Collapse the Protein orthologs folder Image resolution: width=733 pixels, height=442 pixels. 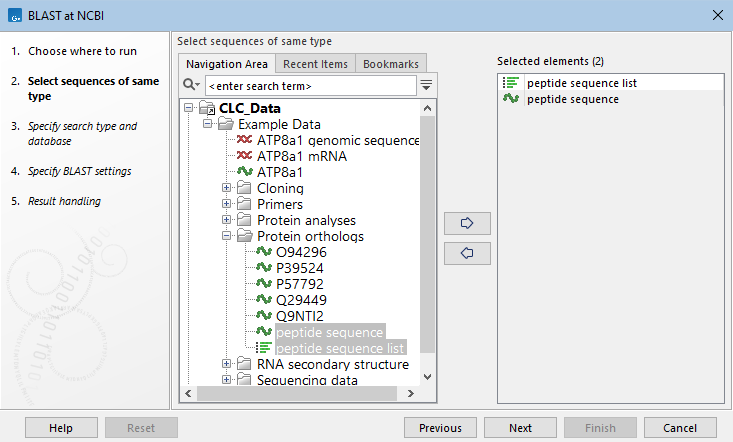[x=227, y=236]
